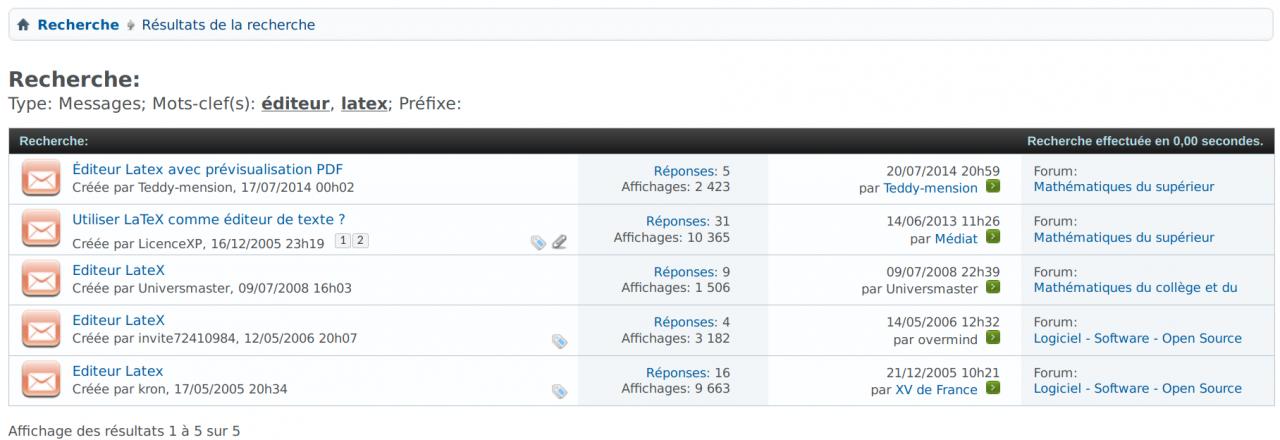This screenshot has width=1280, height=440.
Task: Go to last post by Universmaster arrow icon
Action: pyautogui.click(x=993, y=288)
